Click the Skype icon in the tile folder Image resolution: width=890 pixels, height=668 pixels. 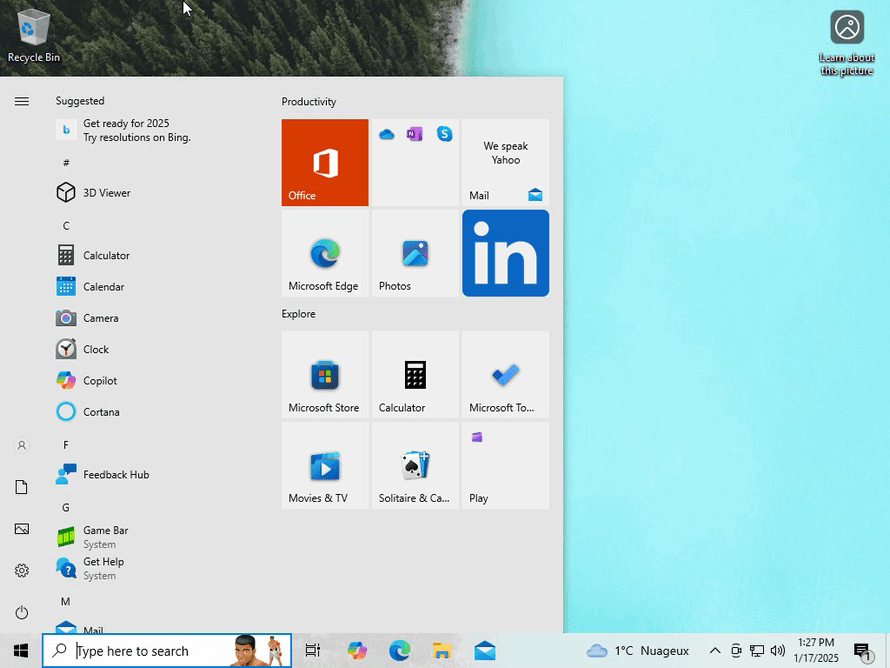click(444, 134)
